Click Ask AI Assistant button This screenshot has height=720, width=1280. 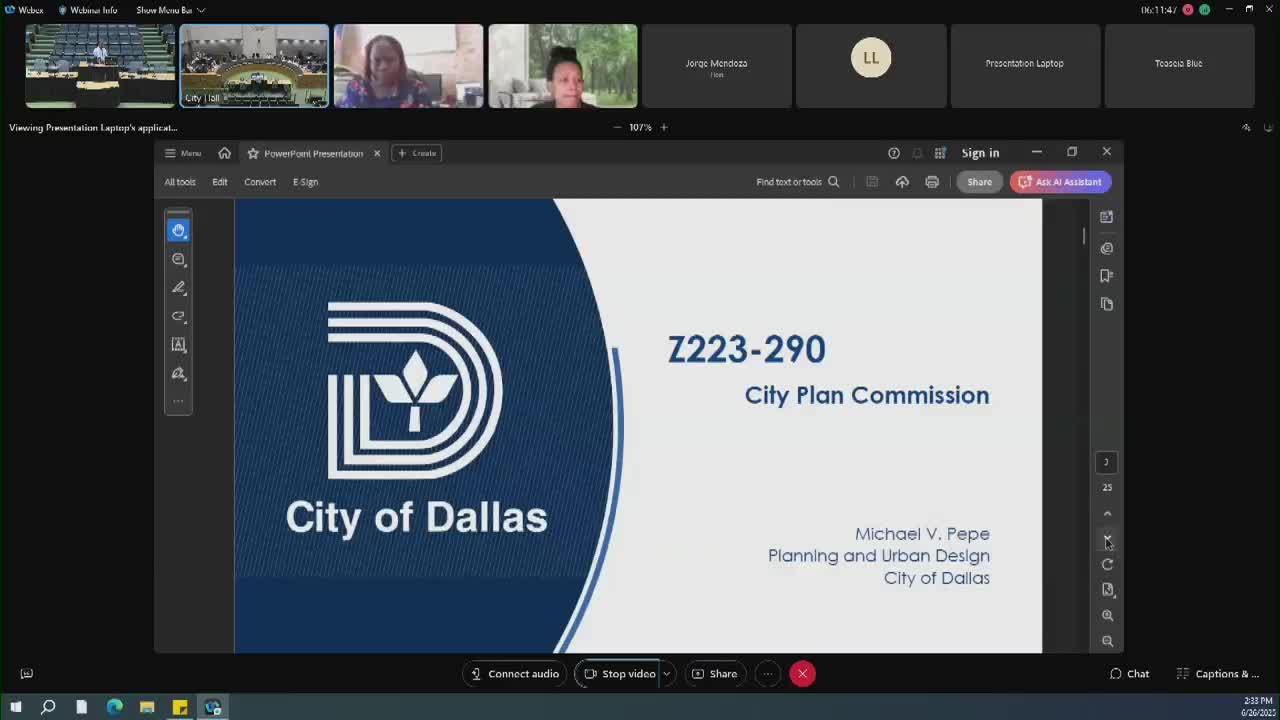[x=1060, y=182]
